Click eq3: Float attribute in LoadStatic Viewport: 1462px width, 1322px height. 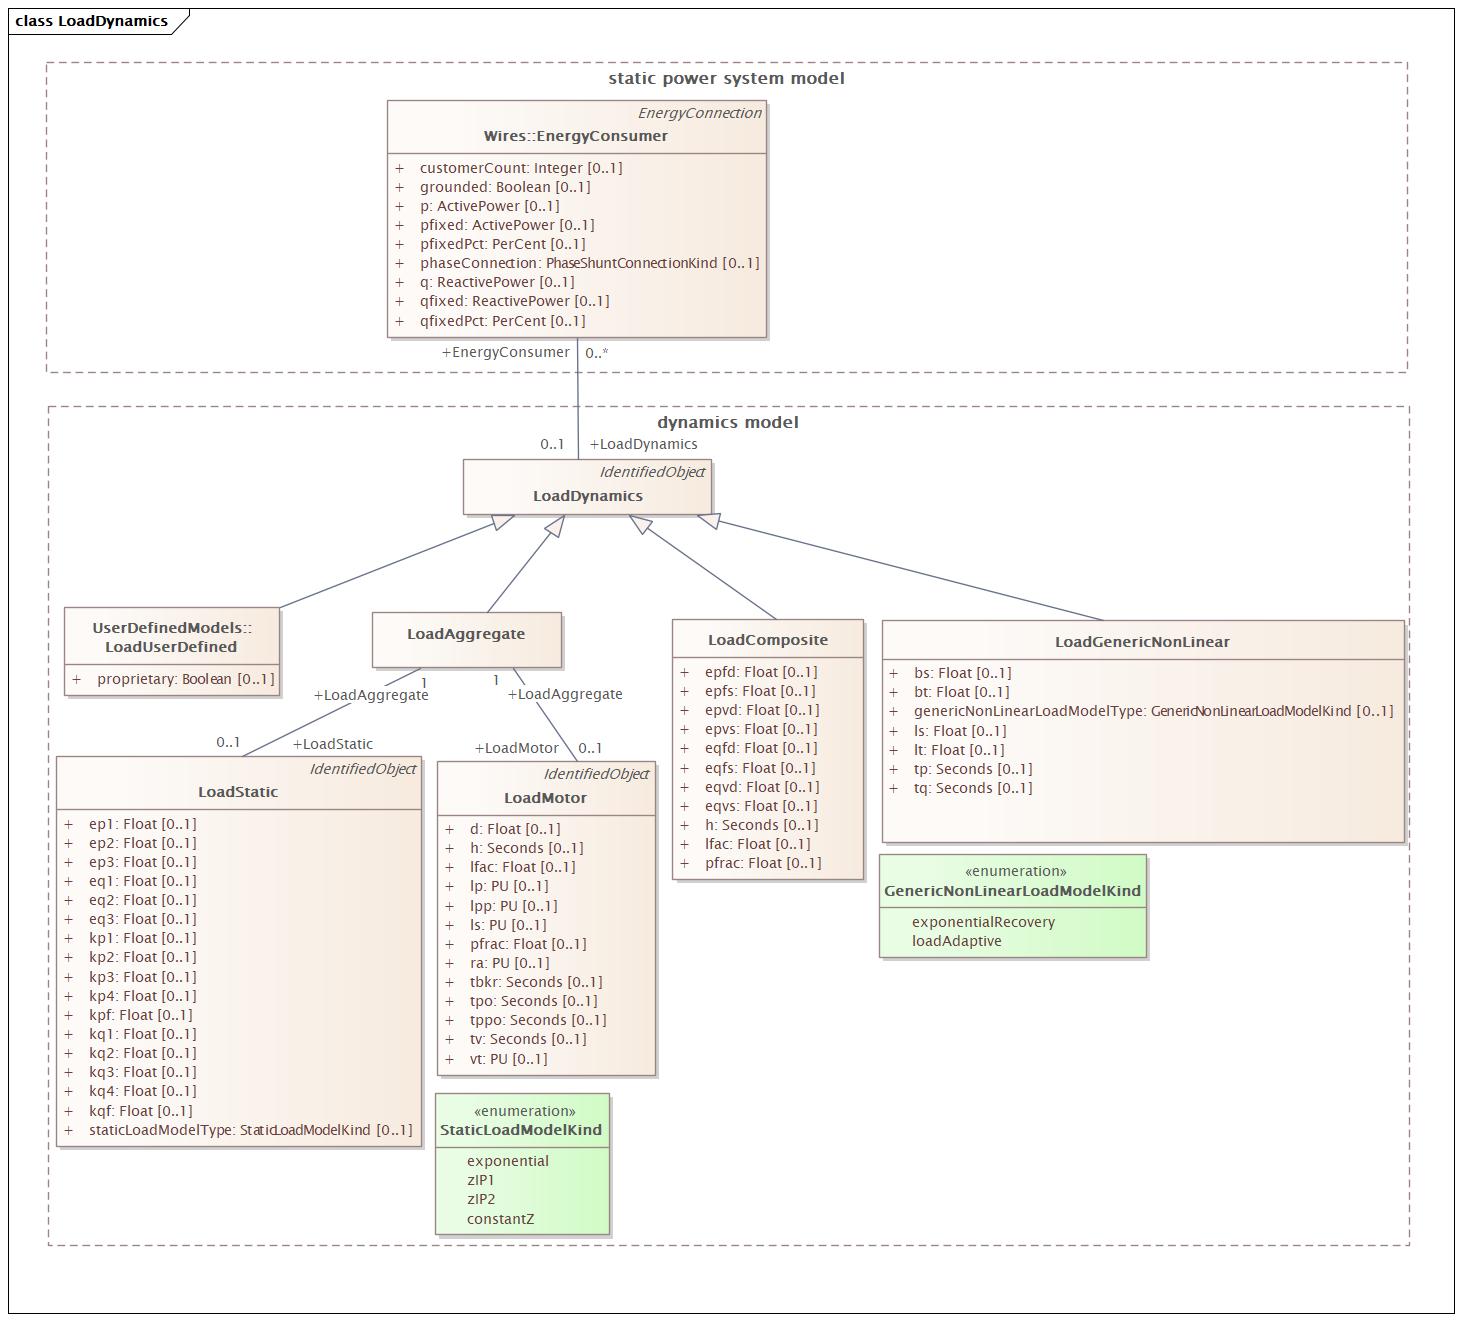click(x=142, y=919)
